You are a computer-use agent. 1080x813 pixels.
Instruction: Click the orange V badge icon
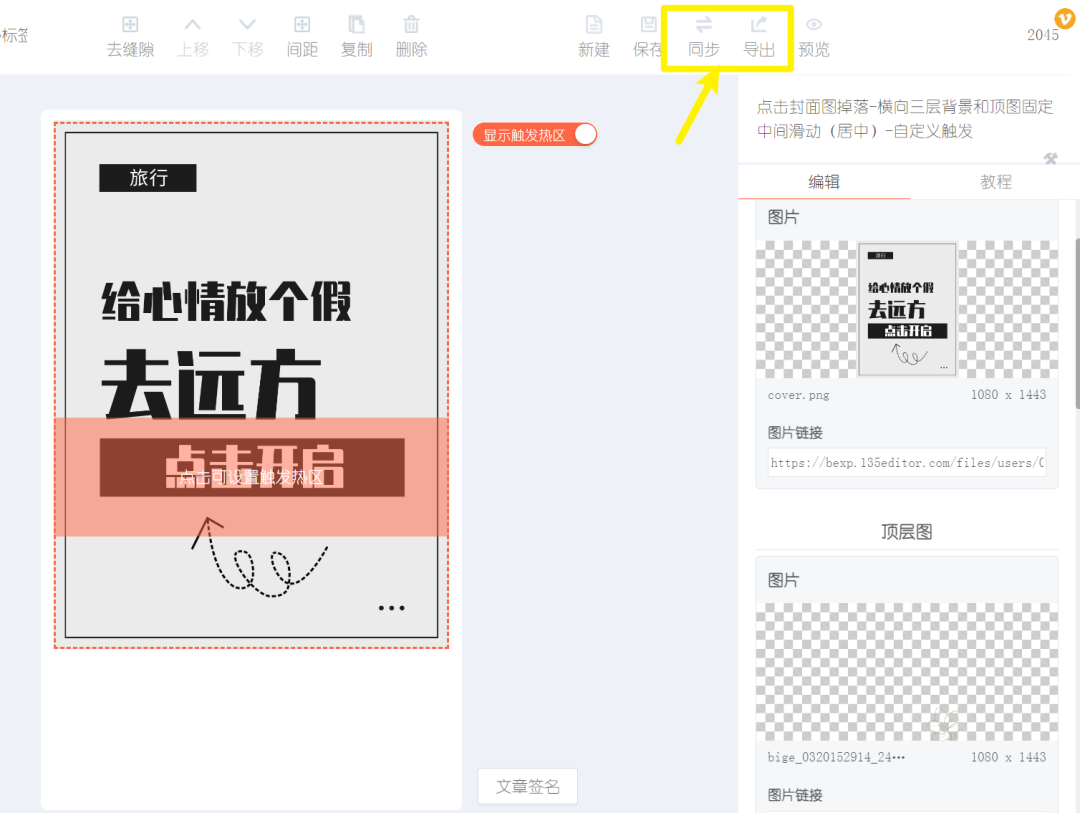tap(1065, 18)
